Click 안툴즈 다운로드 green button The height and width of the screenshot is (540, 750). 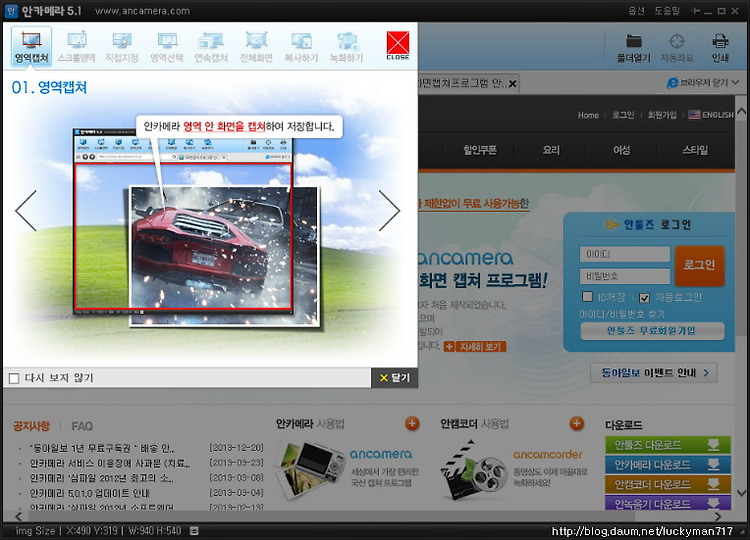[668, 445]
